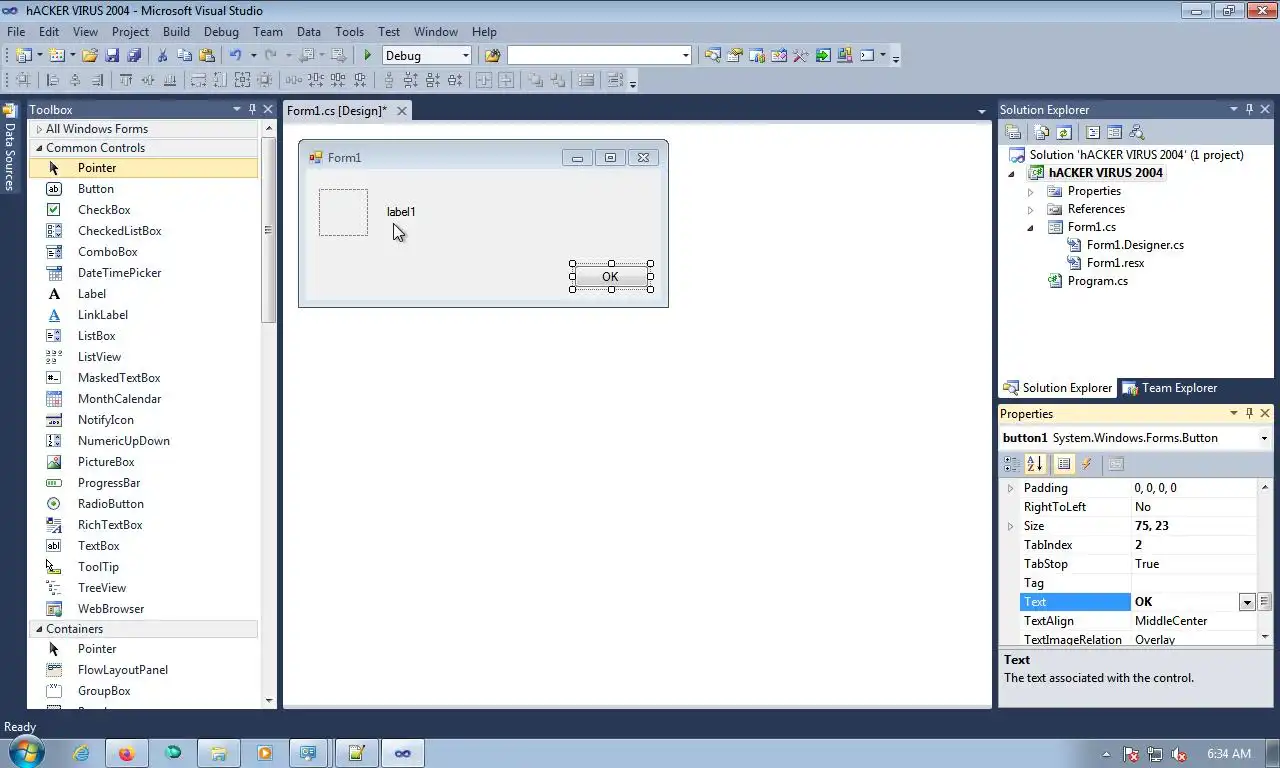
Task: Click the taskbar clock showing 6:34 AM
Action: pyautogui.click(x=1229, y=753)
